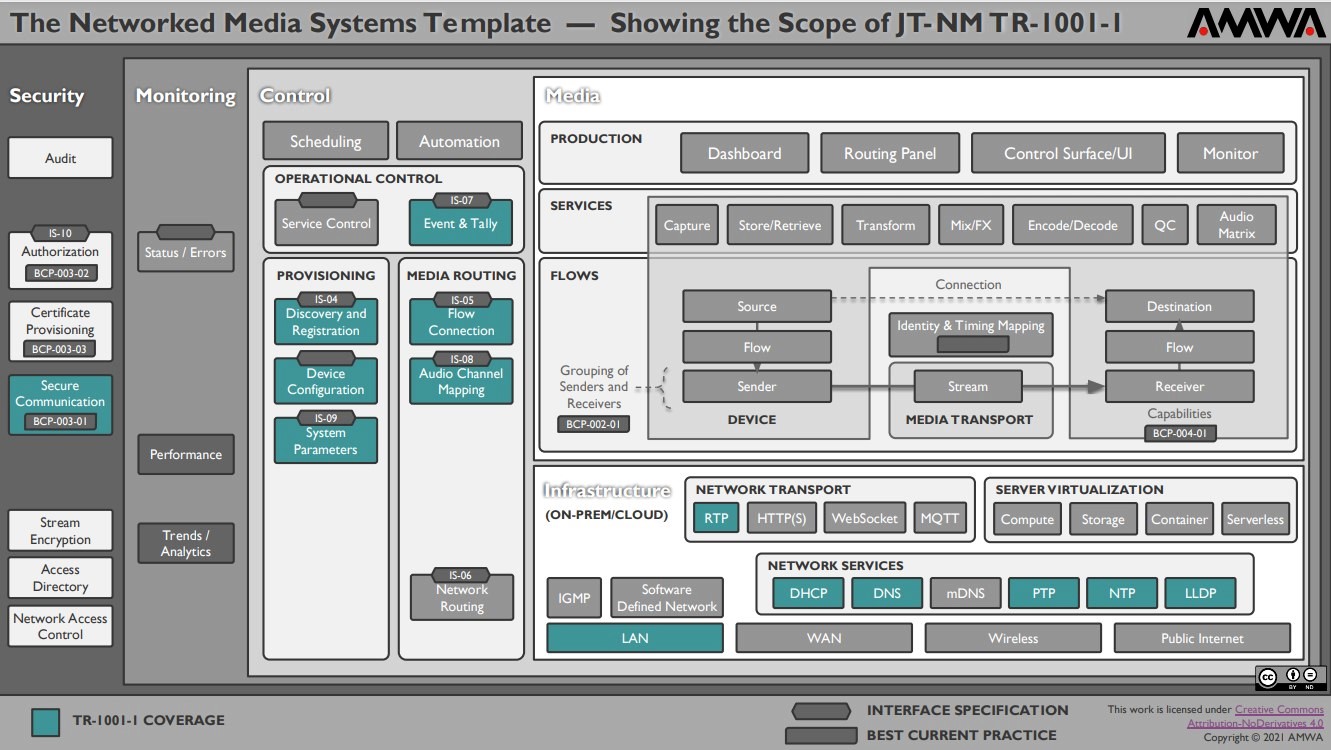Select IS-08 Audio Channel Mapping

click(461, 380)
